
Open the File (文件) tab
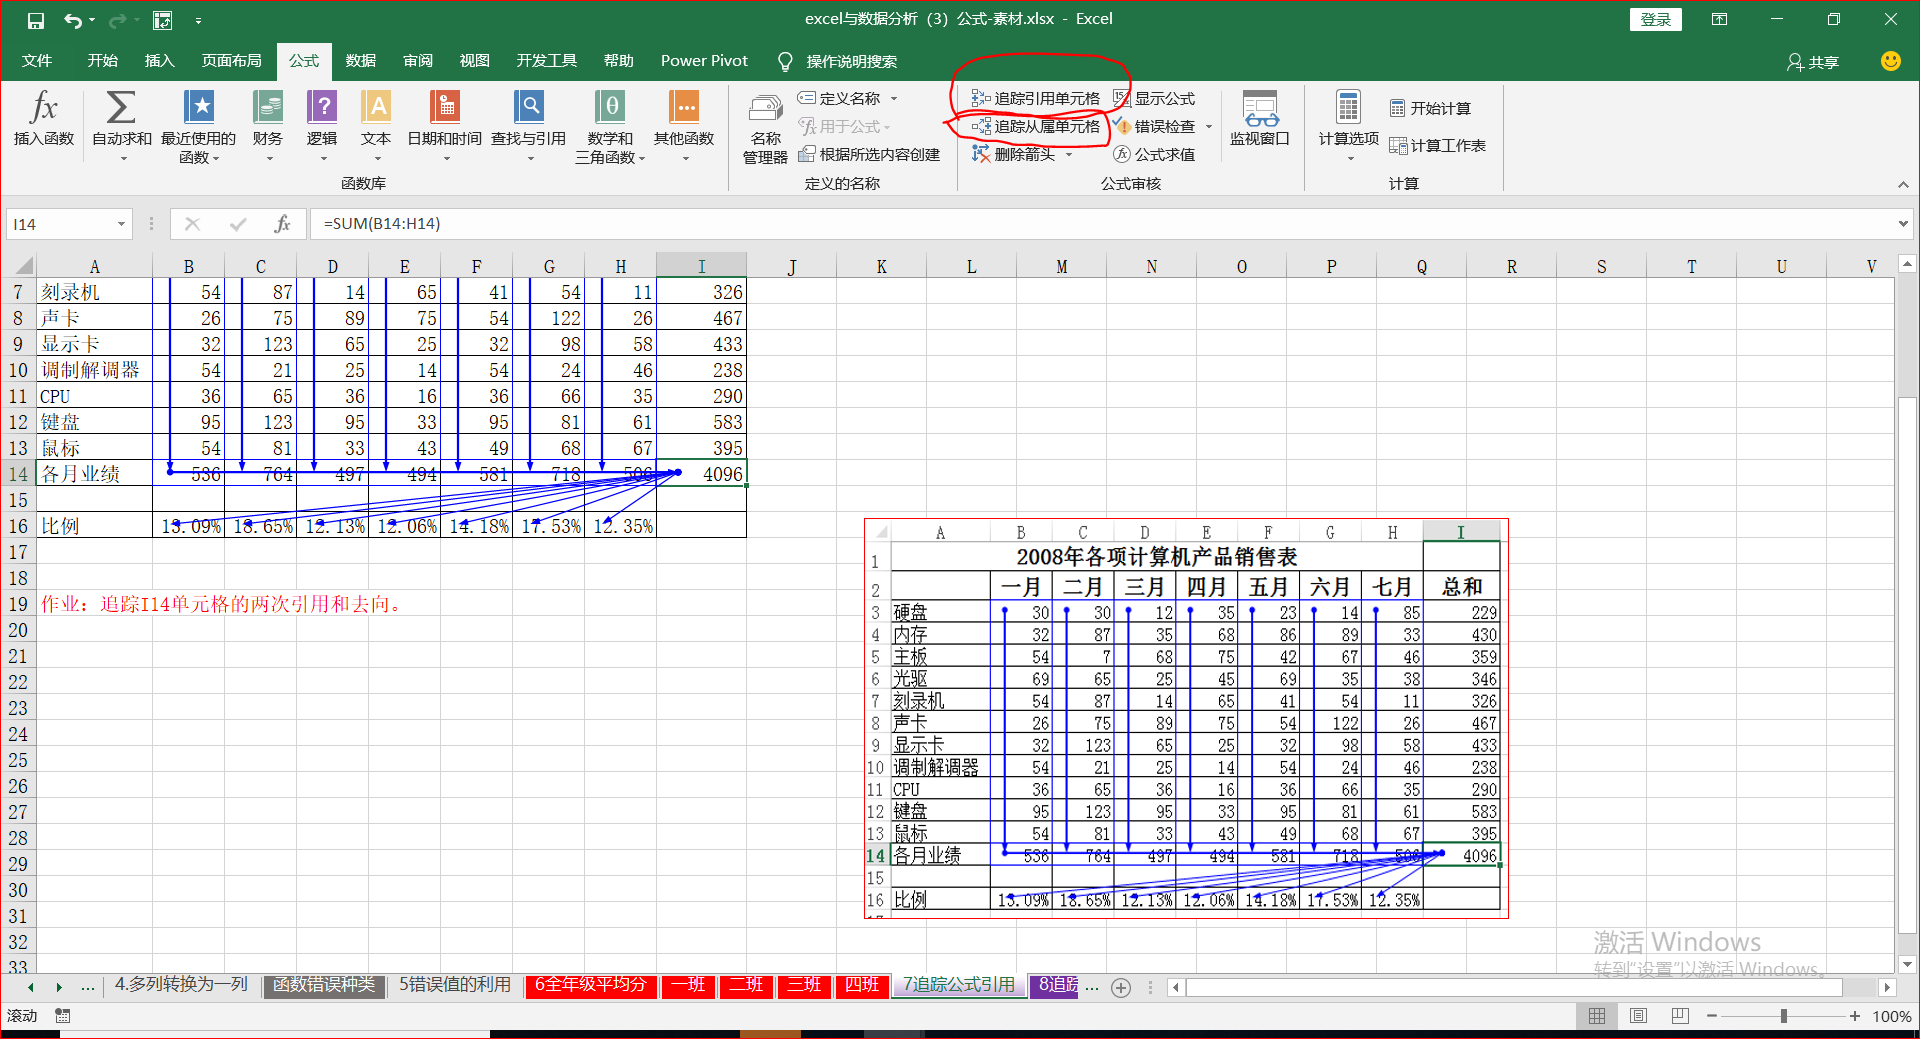pyautogui.click(x=37, y=61)
